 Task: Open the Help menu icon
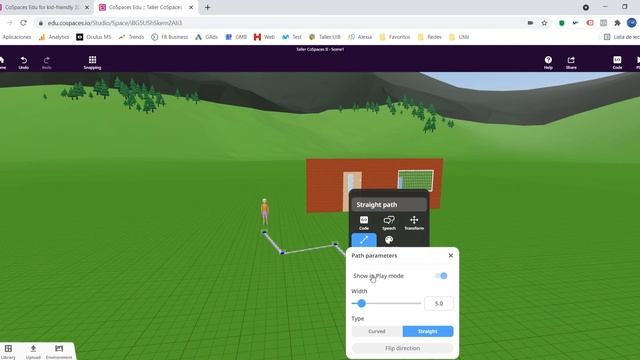pyautogui.click(x=548, y=62)
